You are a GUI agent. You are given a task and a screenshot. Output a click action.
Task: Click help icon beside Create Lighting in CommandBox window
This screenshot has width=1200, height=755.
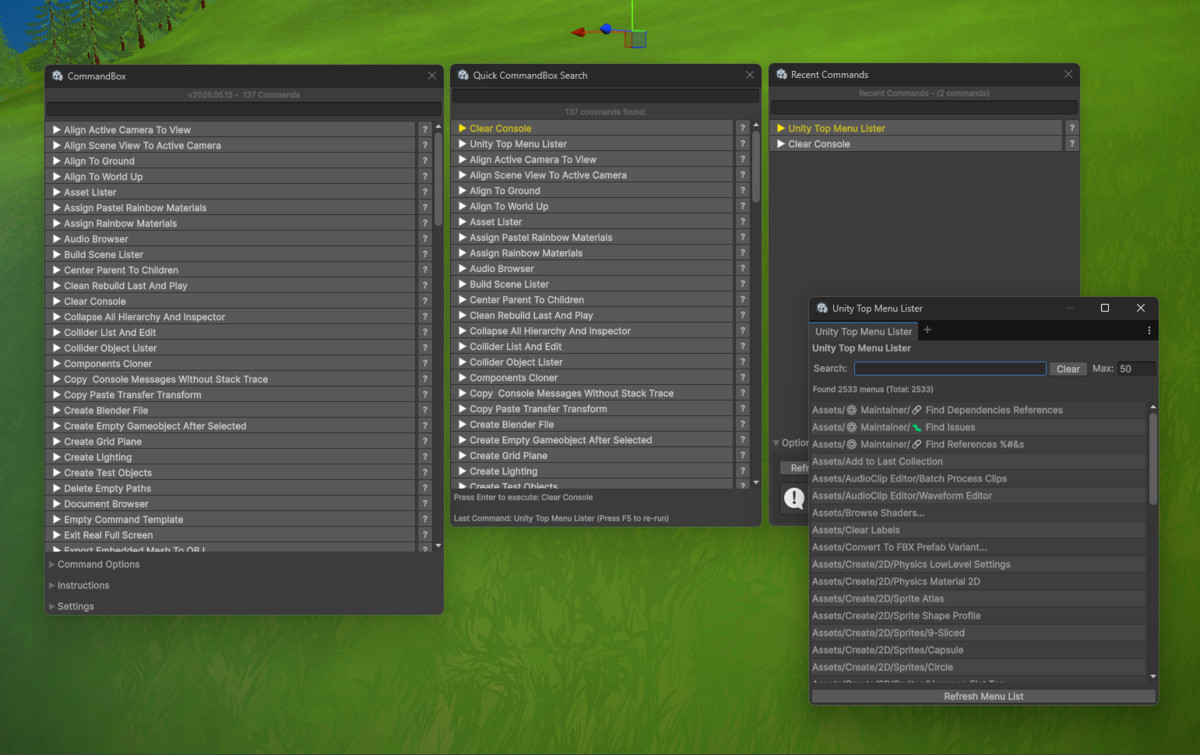(425, 457)
